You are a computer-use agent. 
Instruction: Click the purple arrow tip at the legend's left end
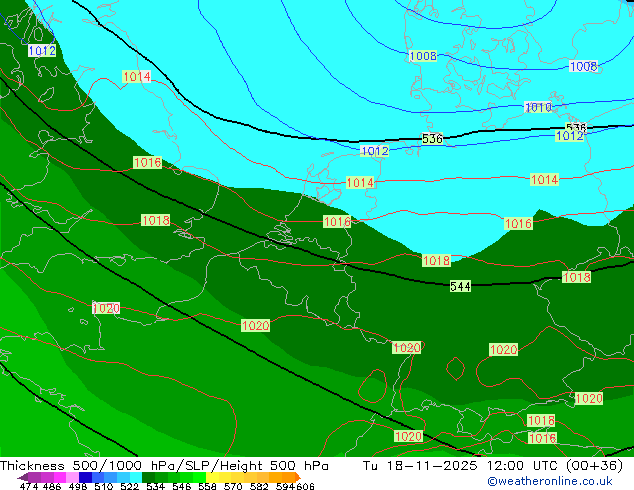(x=23, y=477)
